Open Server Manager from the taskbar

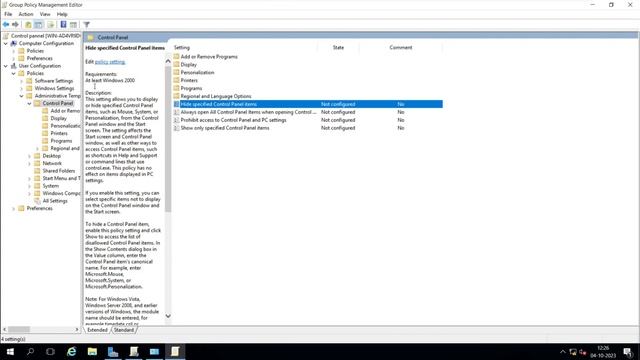tap(113, 351)
